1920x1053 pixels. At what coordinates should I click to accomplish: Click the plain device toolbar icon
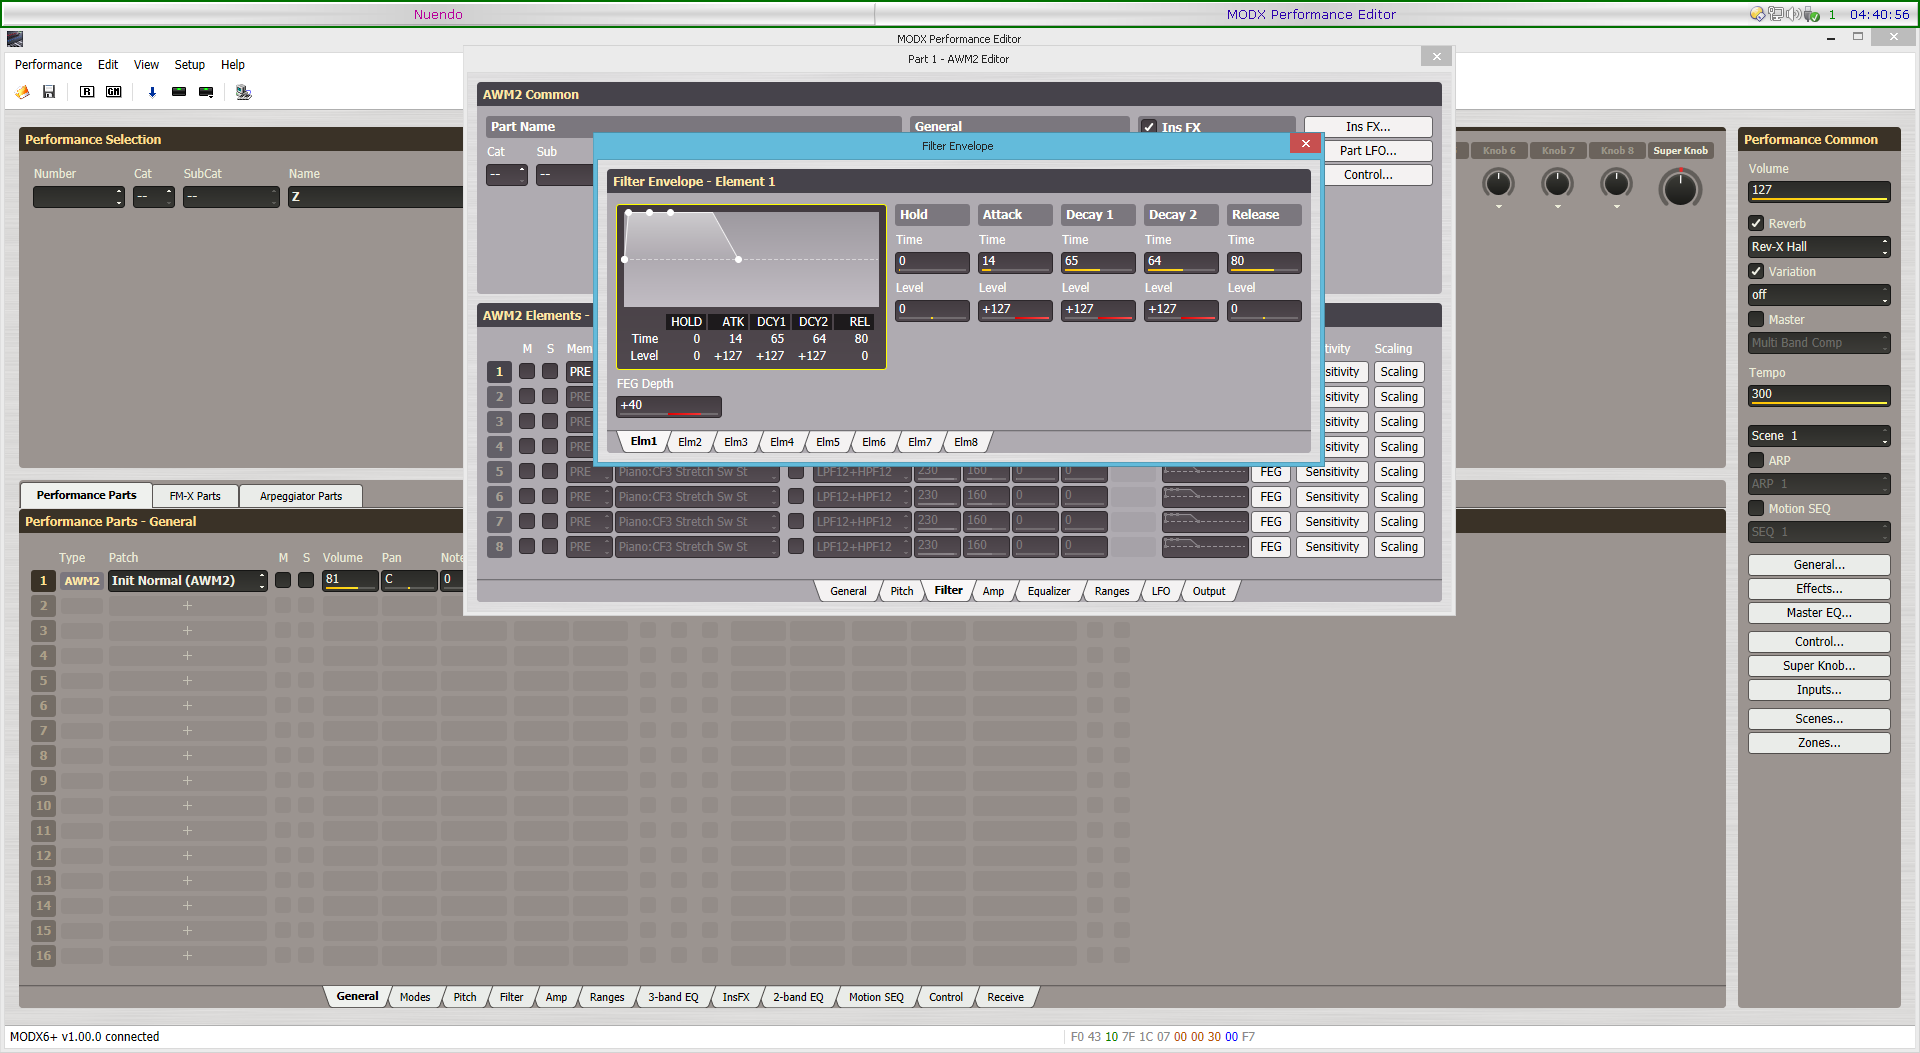pyautogui.click(x=179, y=92)
